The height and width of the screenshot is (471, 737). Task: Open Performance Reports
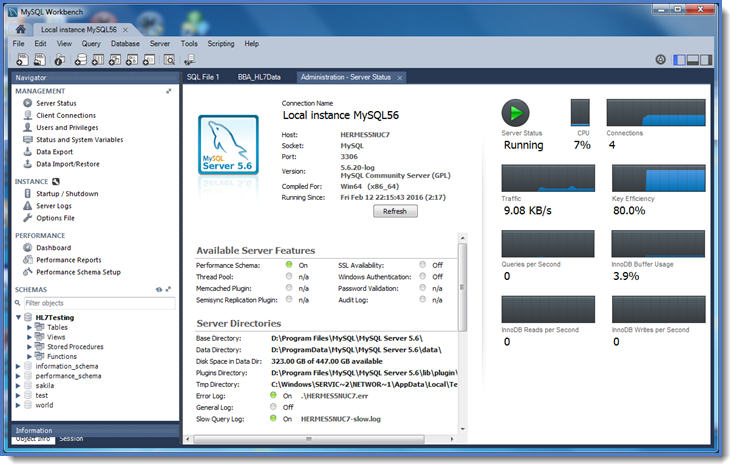[69, 260]
